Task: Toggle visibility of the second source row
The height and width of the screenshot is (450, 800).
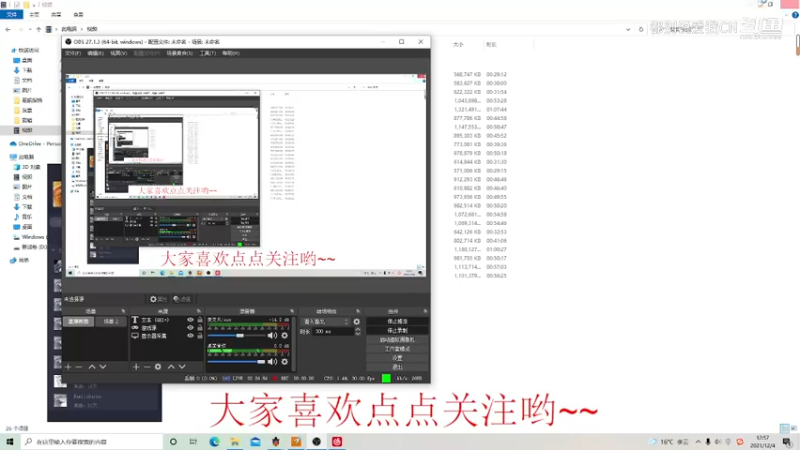Action: coord(190,328)
